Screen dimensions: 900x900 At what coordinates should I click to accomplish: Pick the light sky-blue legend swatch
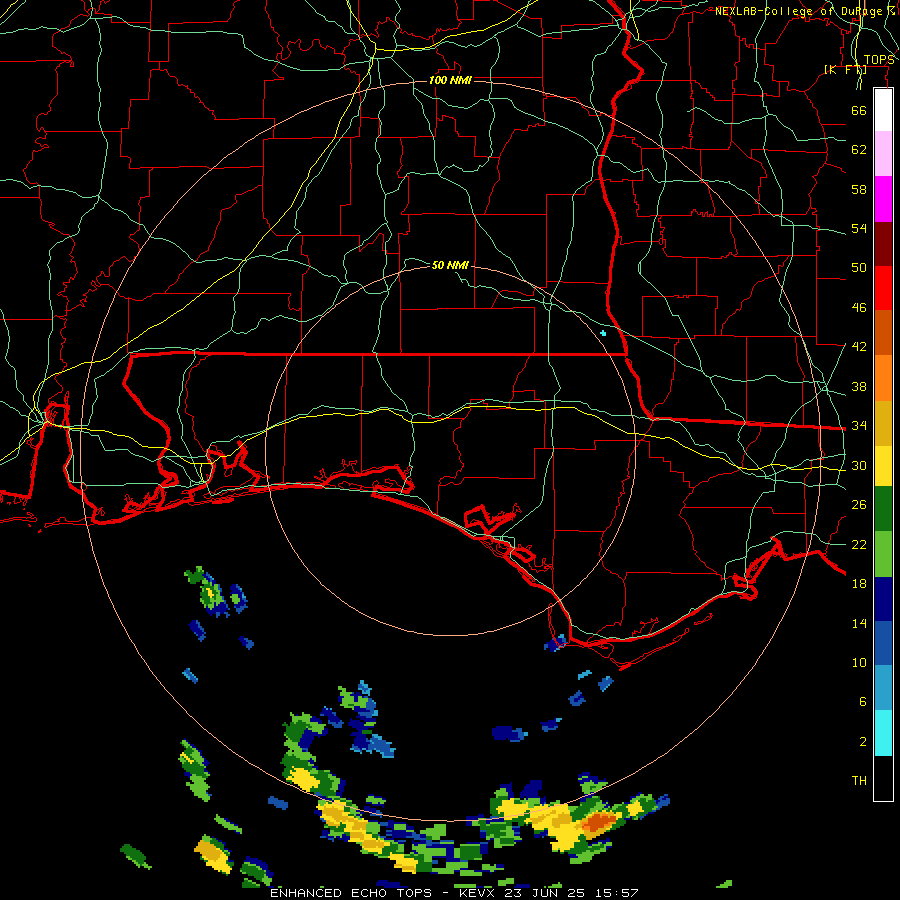(883, 688)
